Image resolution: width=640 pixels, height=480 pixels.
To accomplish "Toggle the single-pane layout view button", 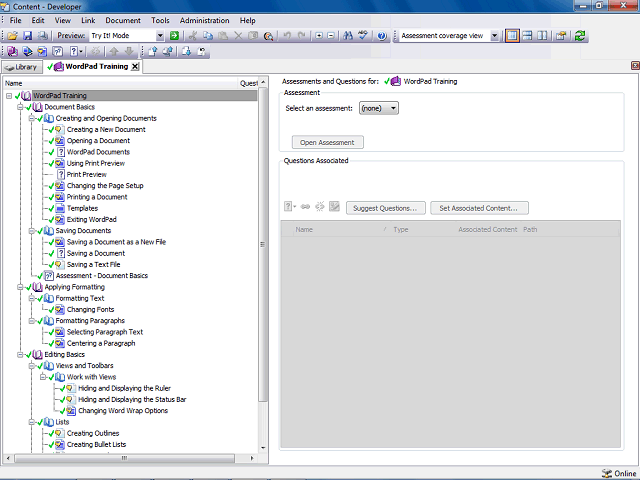I will tap(512, 36).
